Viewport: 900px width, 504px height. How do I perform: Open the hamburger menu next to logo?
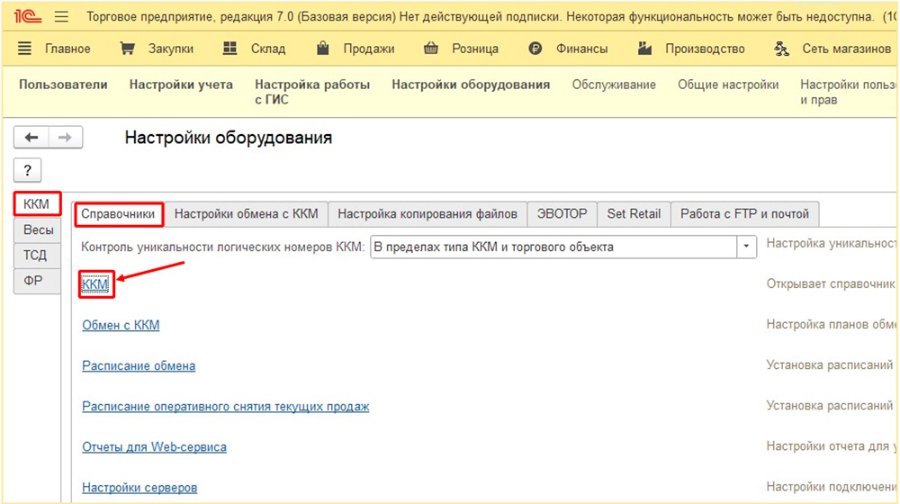click(61, 17)
